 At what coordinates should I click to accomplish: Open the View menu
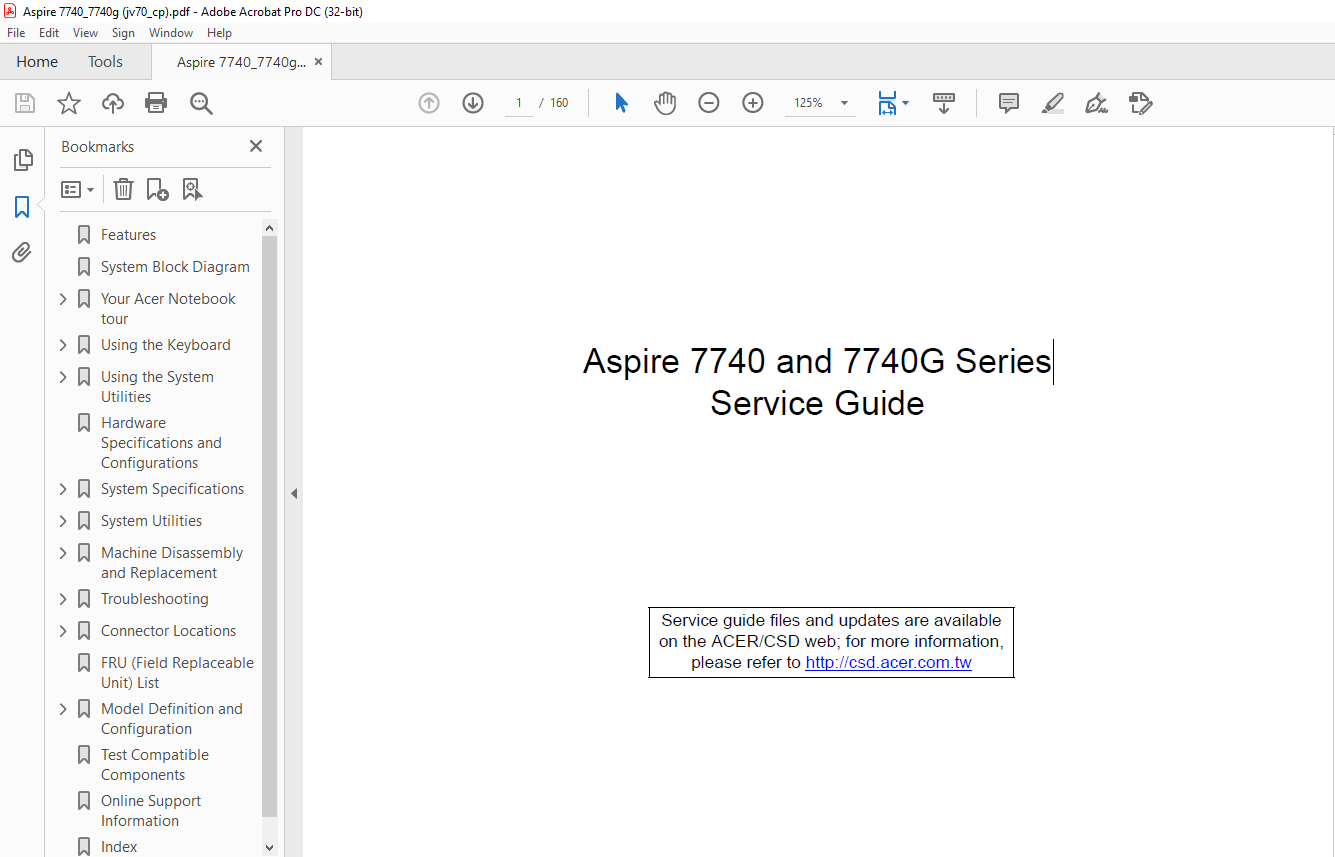click(x=85, y=33)
